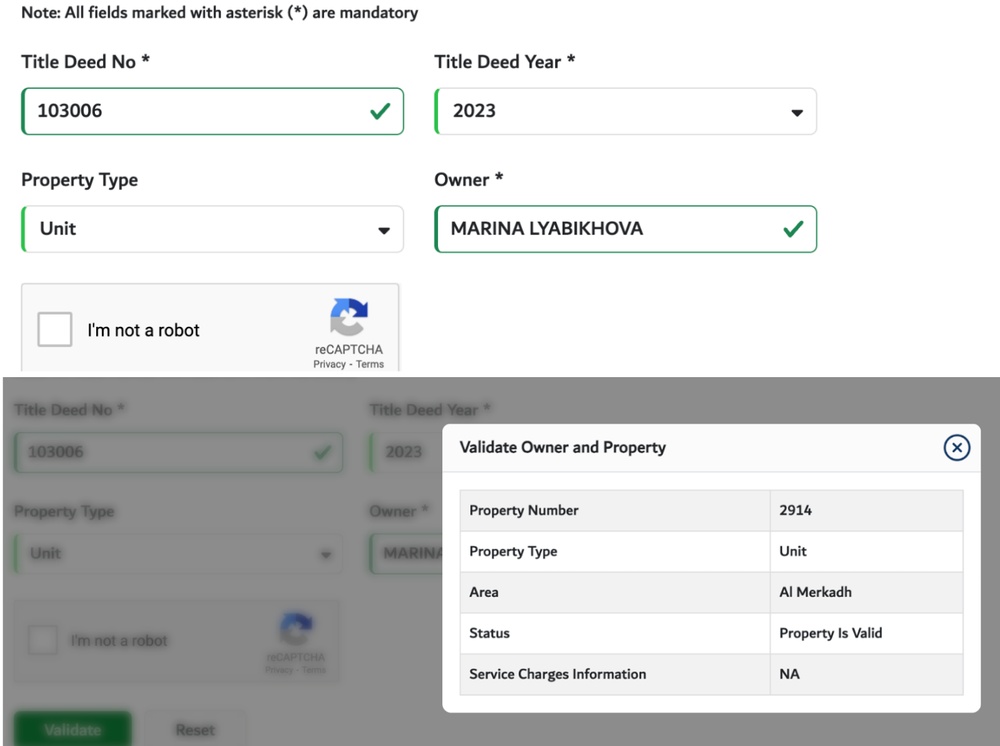Select the Property Number value 2914 in the dialog
The height and width of the screenshot is (746, 1000).
[796, 510]
